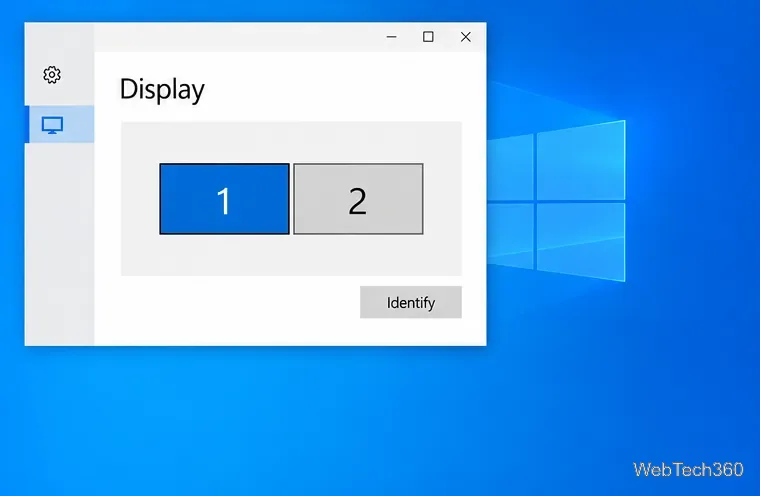
Task: Select the Display monitor icon in sidebar
Action: click(x=52, y=125)
